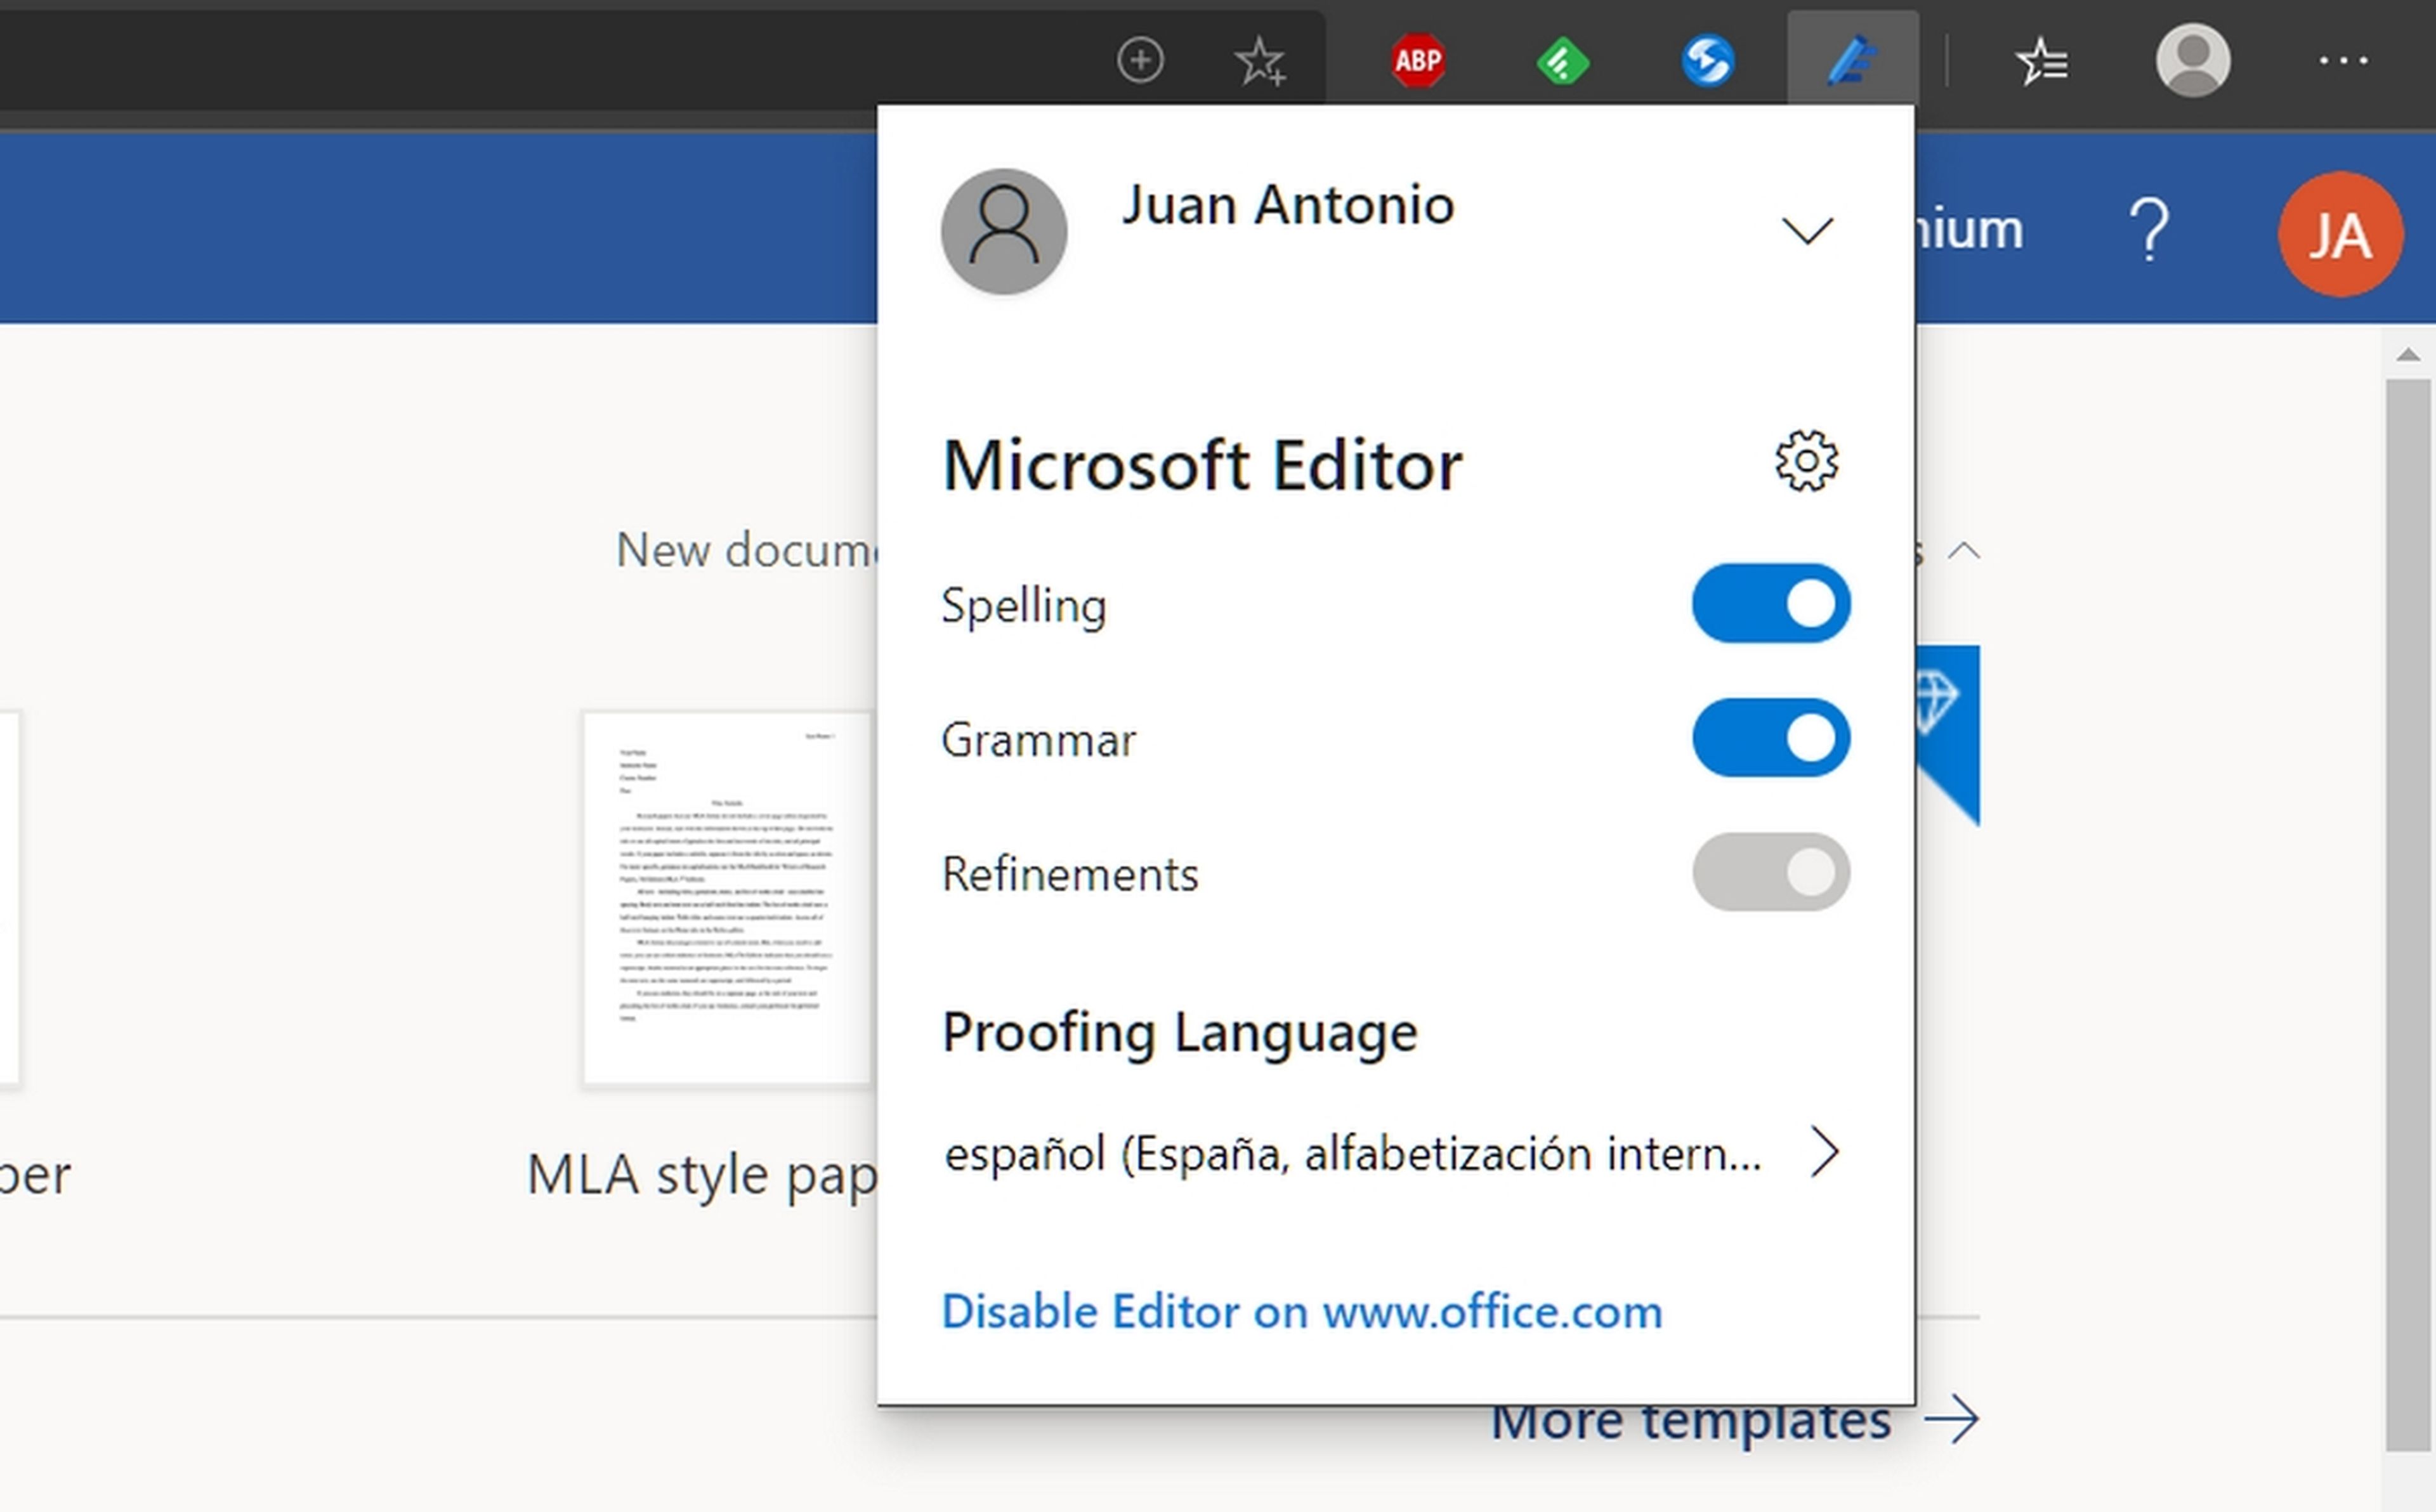Viewport: 2436px width, 1512px height.
Task: Turn off the Spelling toggle
Action: coord(1770,603)
